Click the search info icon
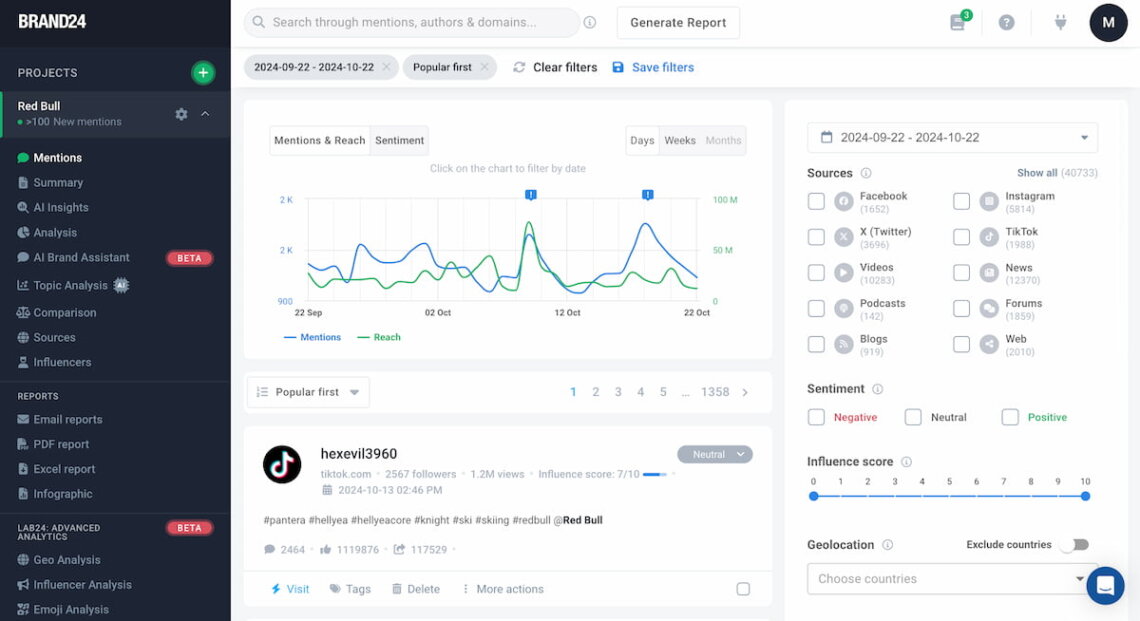Screen dimensions: 1140x621 (590, 23)
